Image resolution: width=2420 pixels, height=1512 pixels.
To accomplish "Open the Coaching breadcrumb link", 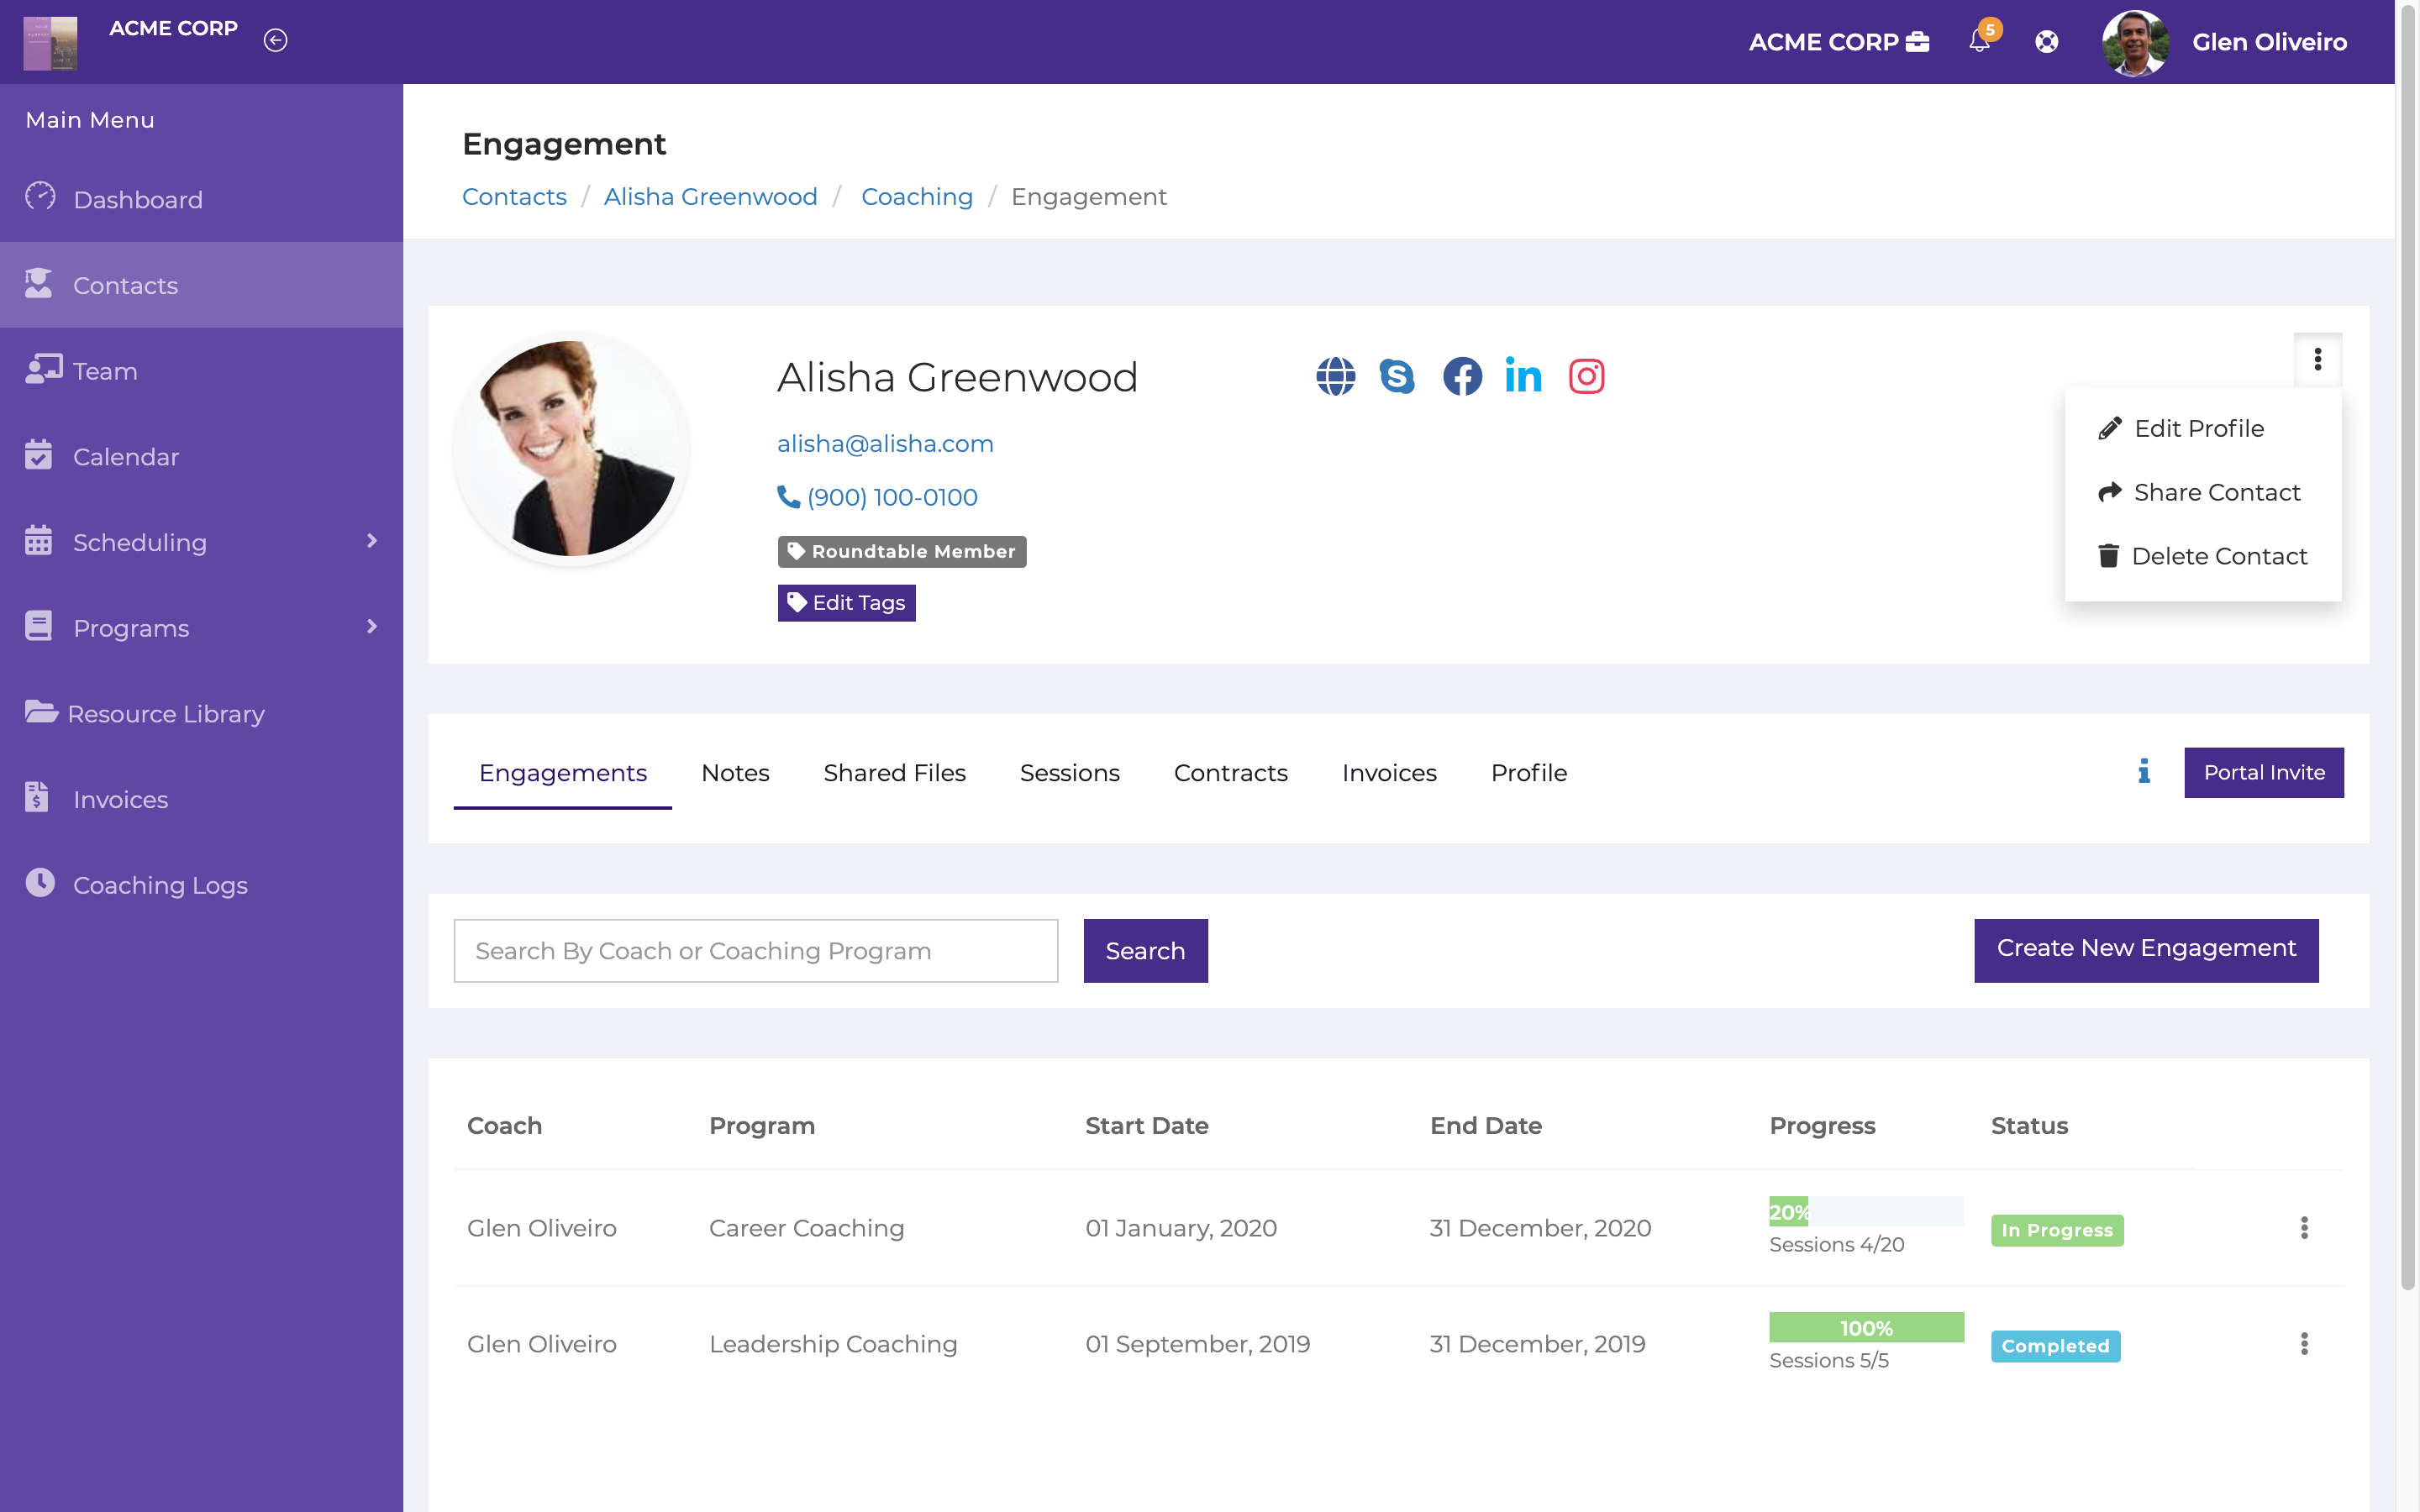I will coord(916,196).
